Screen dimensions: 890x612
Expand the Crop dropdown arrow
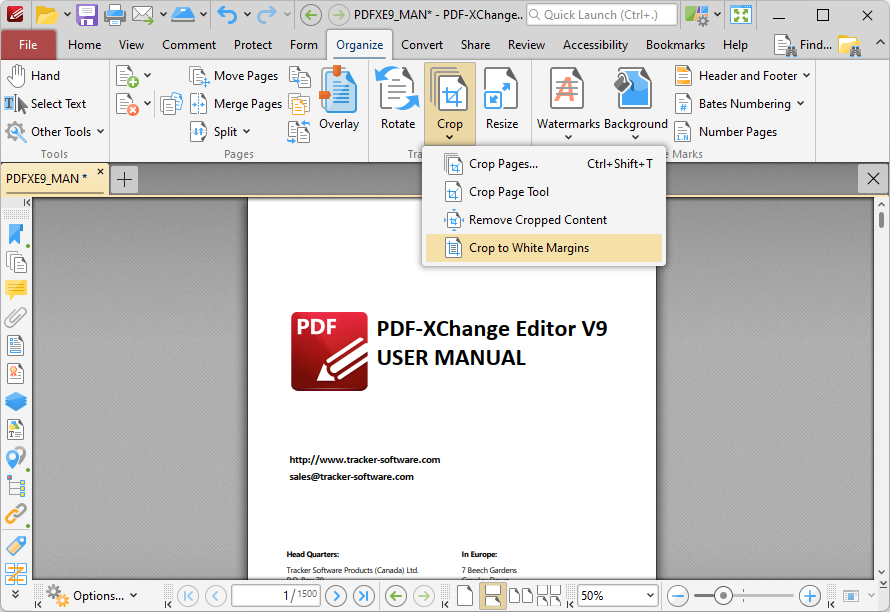click(450, 137)
